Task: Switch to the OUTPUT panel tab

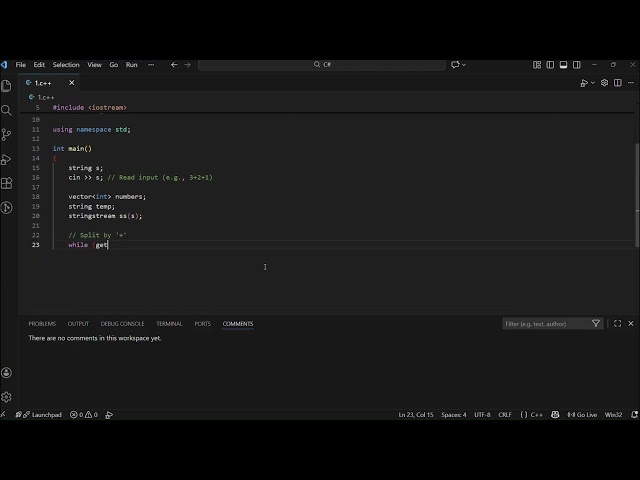Action: point(78,324)
